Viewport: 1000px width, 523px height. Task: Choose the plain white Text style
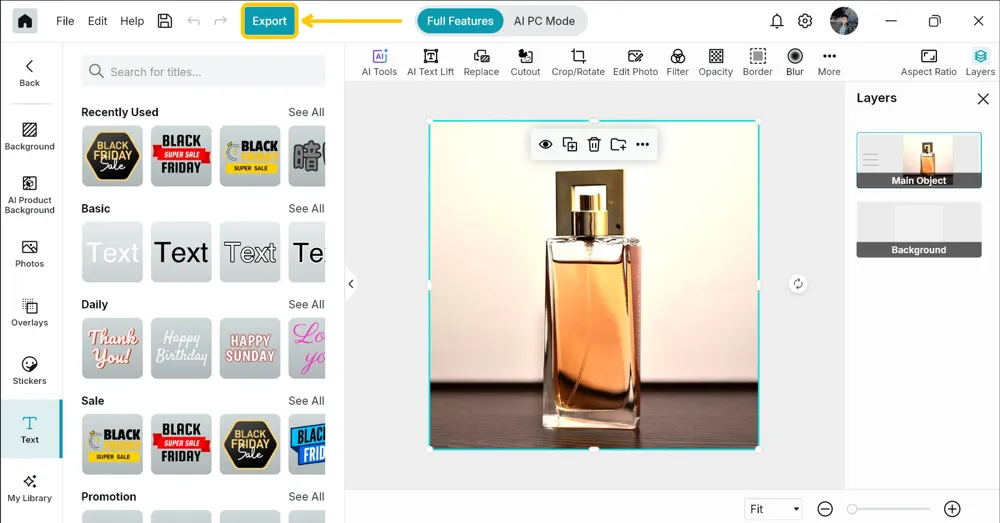112,252
